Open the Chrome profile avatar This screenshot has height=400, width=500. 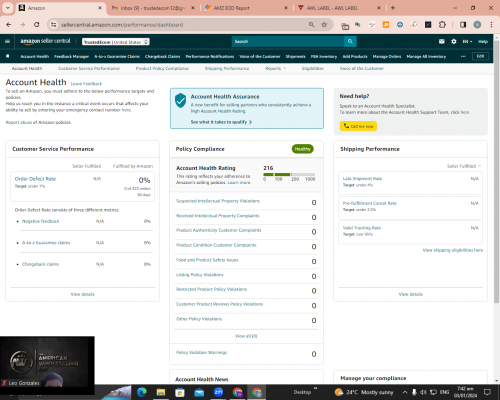pos(477,25)
